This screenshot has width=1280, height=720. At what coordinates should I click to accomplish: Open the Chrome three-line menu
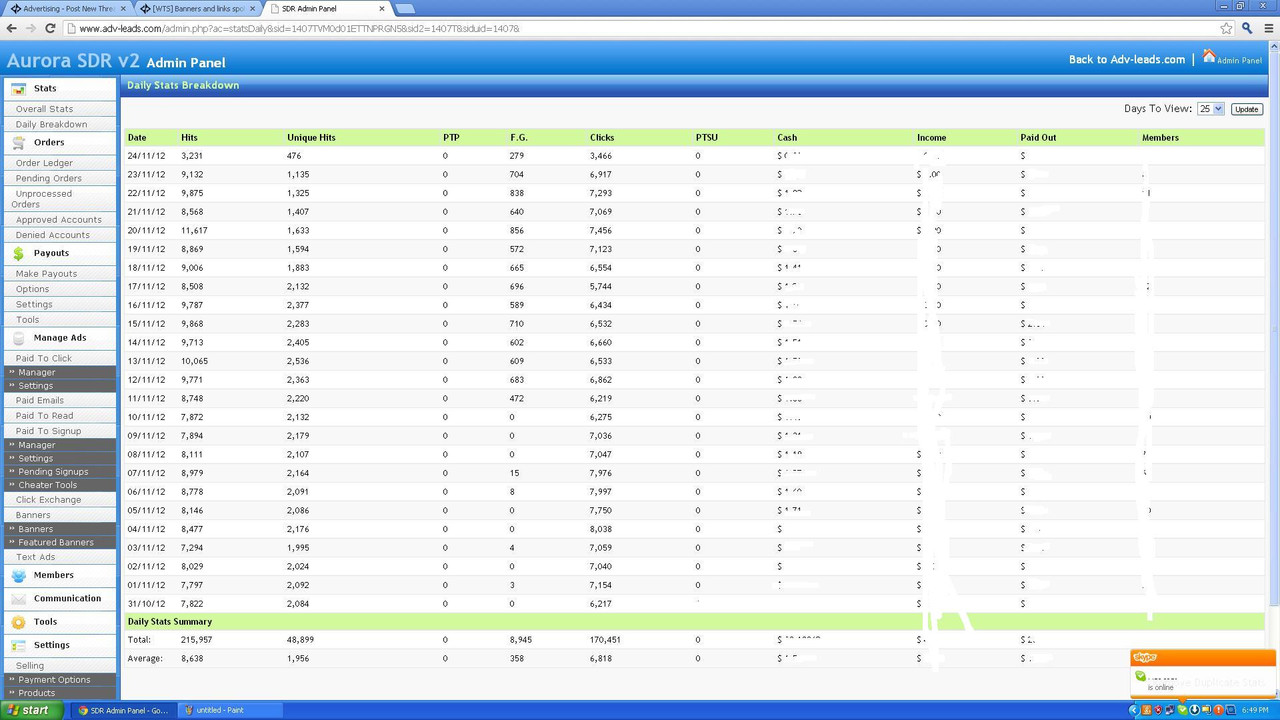point(1269,28)
